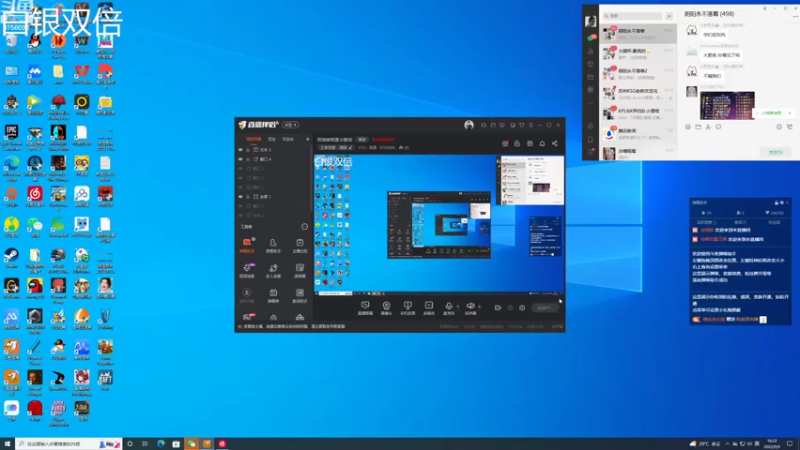800x450 pixels.
Task: Click share icon above streaming preview
Action: click(x=555, y=143)
